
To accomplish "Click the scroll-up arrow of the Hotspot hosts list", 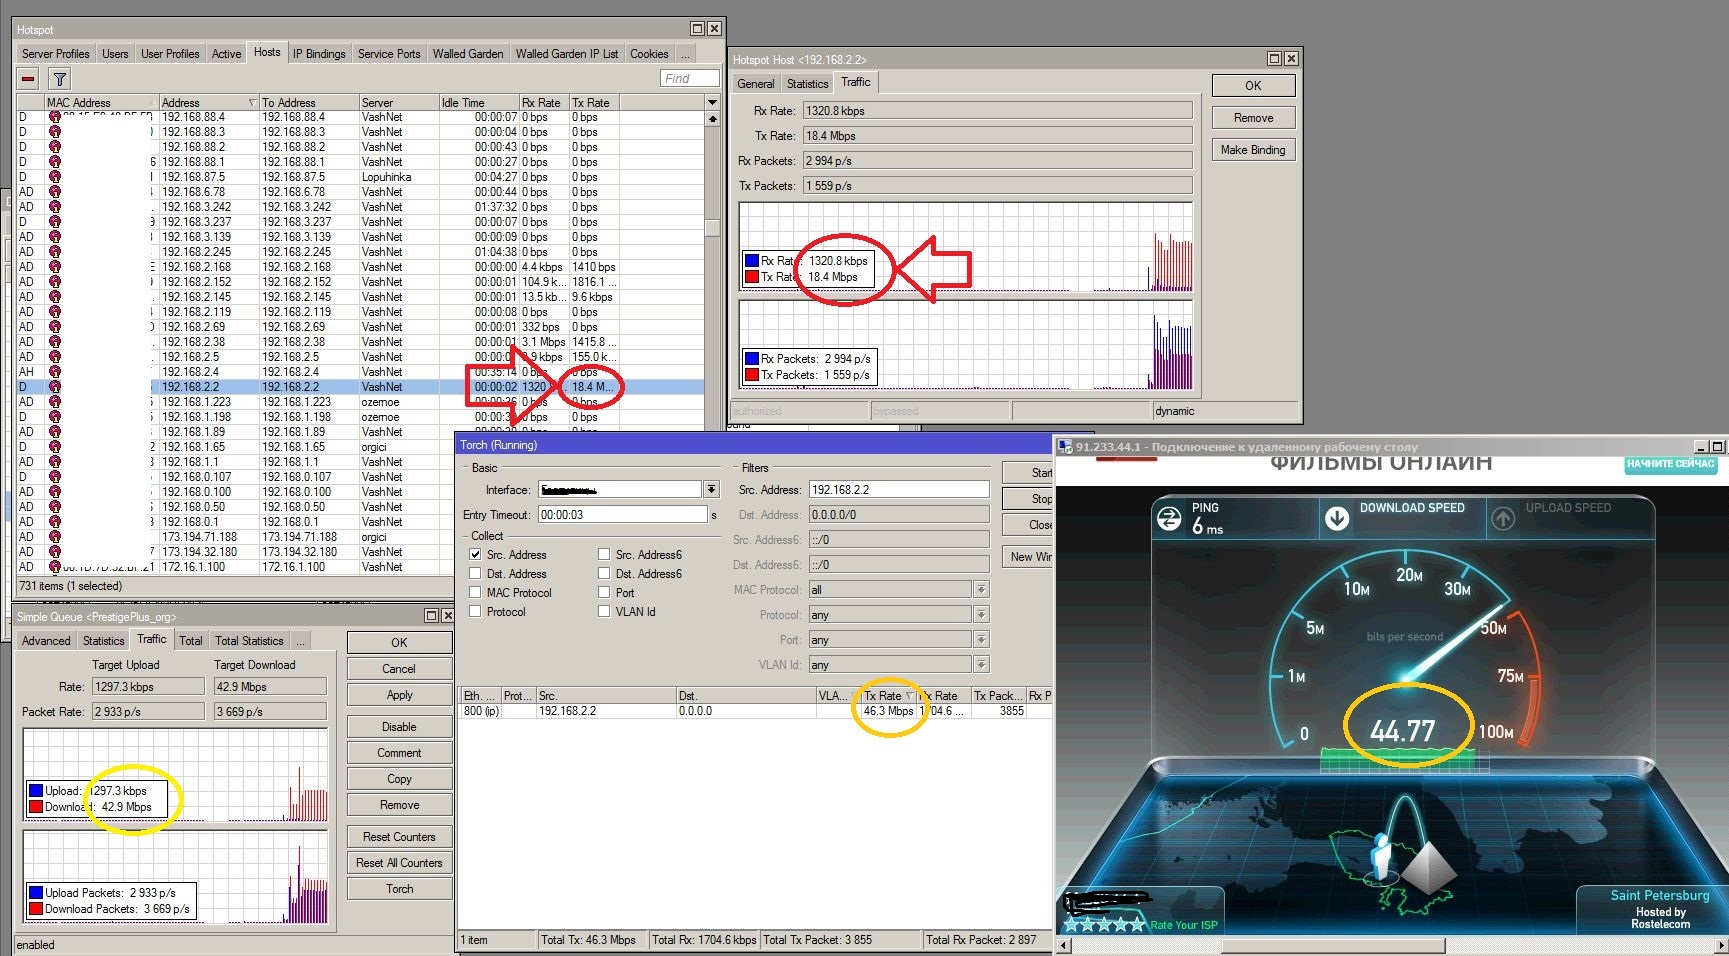I will click(712, 119).
